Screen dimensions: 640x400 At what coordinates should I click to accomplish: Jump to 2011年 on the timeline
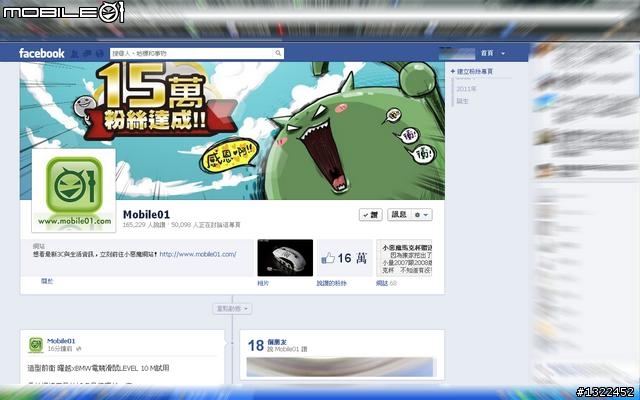pos(466,89)
